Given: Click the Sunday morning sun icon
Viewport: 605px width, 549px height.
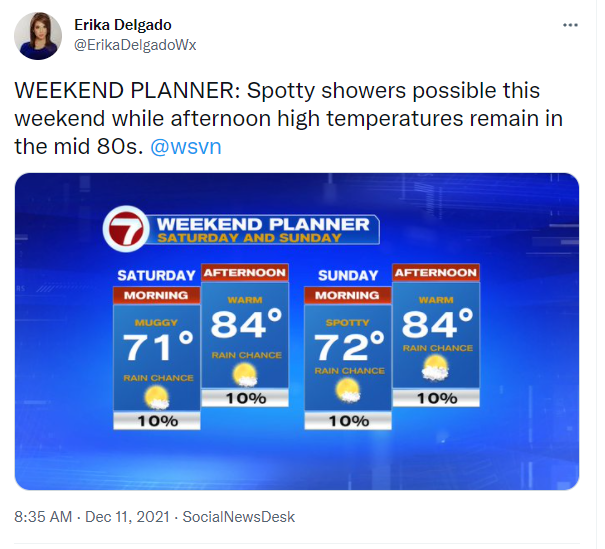Looking at the screenshot, I should tap(347, 390).
